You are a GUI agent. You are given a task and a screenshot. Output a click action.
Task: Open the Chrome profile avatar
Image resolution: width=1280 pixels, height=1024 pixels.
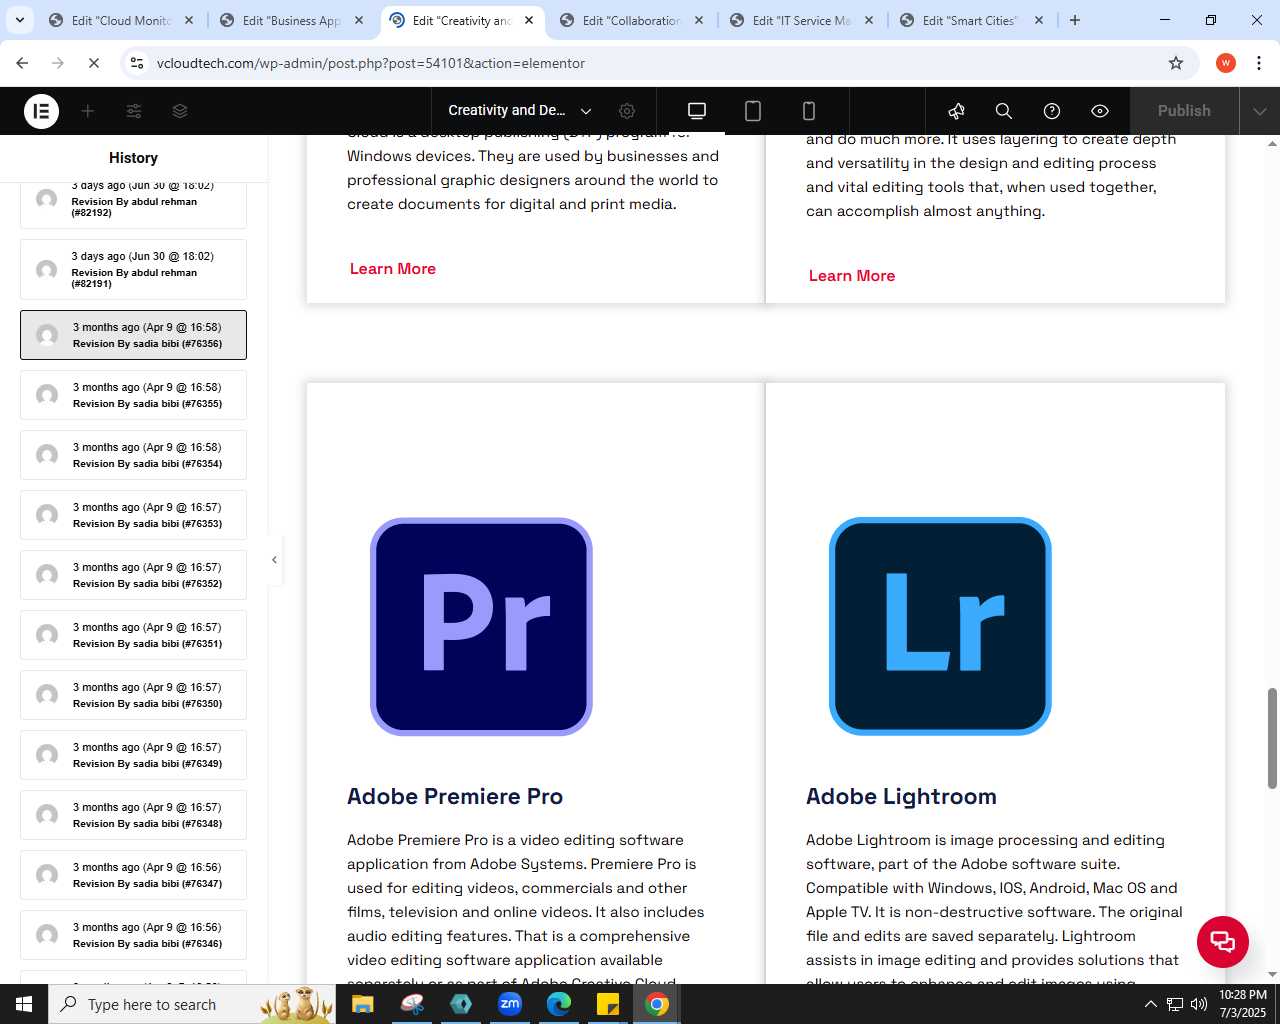(x=1226, y=63)
